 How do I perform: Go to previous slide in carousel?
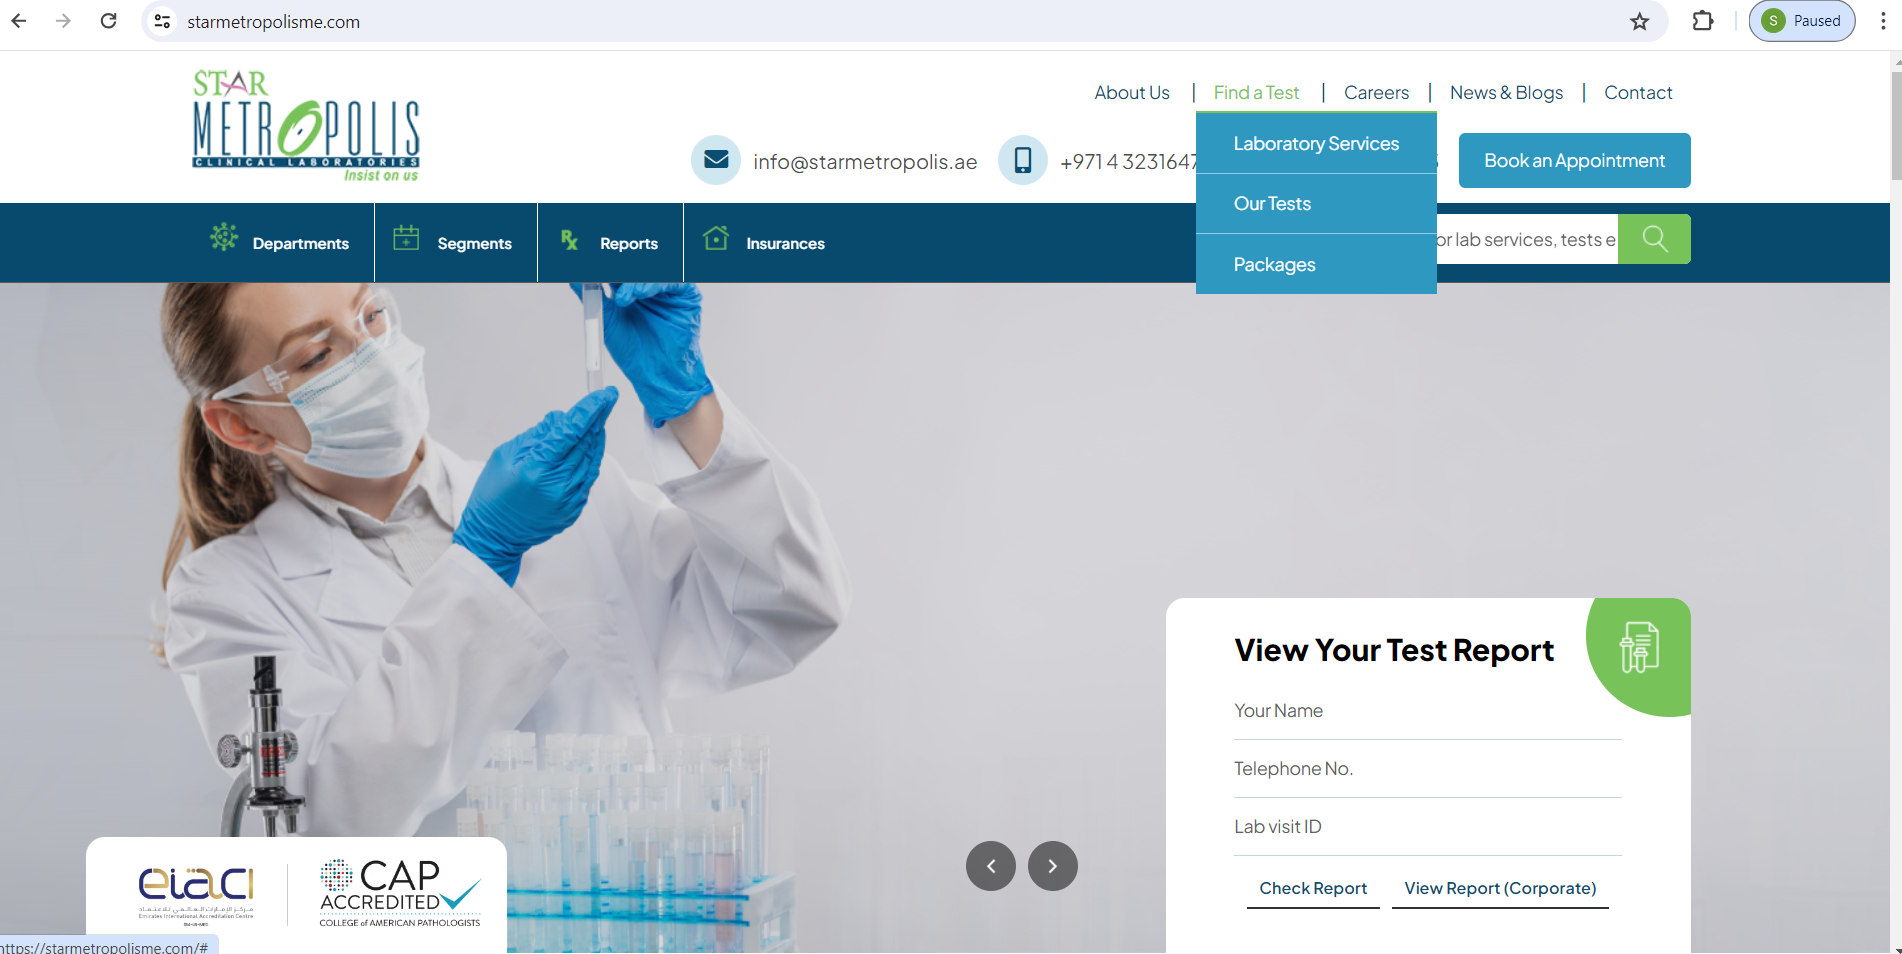(990, 866)
